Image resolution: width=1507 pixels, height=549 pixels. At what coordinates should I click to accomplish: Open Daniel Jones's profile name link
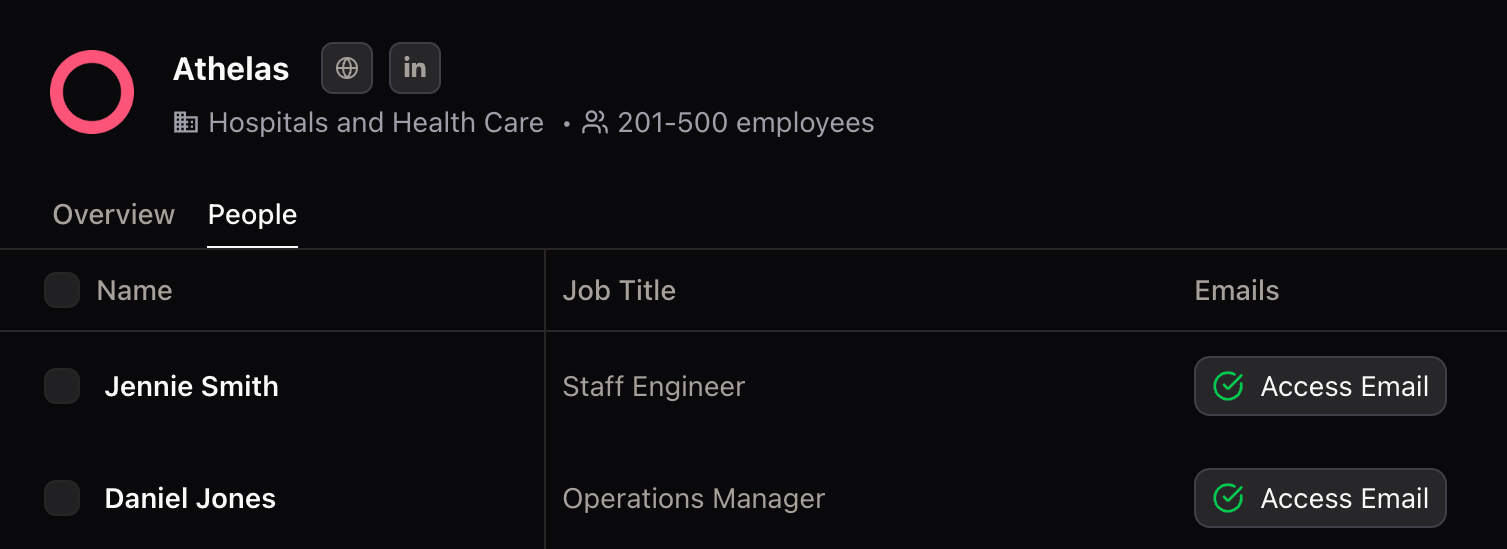pyautogui.click(x=190, y=499)
